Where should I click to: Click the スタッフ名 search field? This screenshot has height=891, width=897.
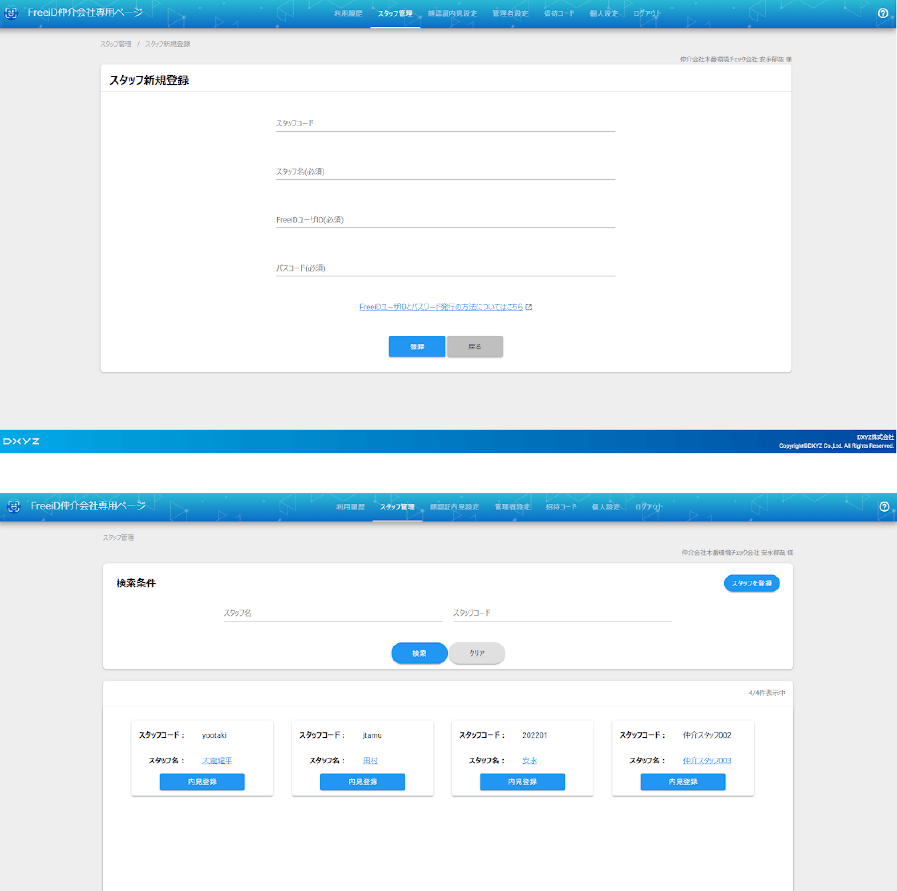332,613
